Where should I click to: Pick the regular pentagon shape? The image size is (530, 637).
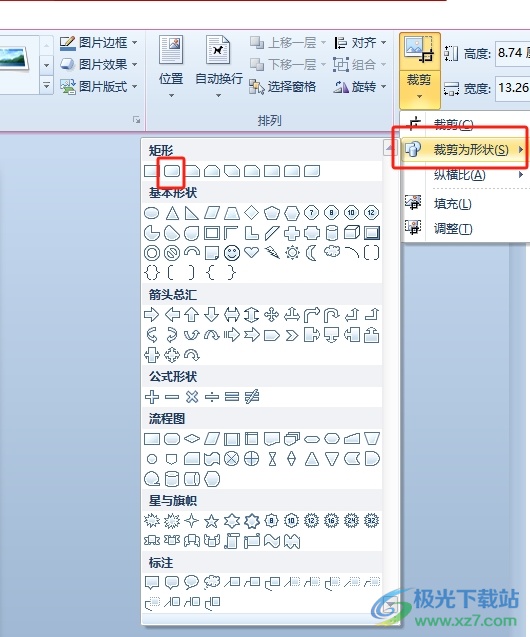[271, 212]
